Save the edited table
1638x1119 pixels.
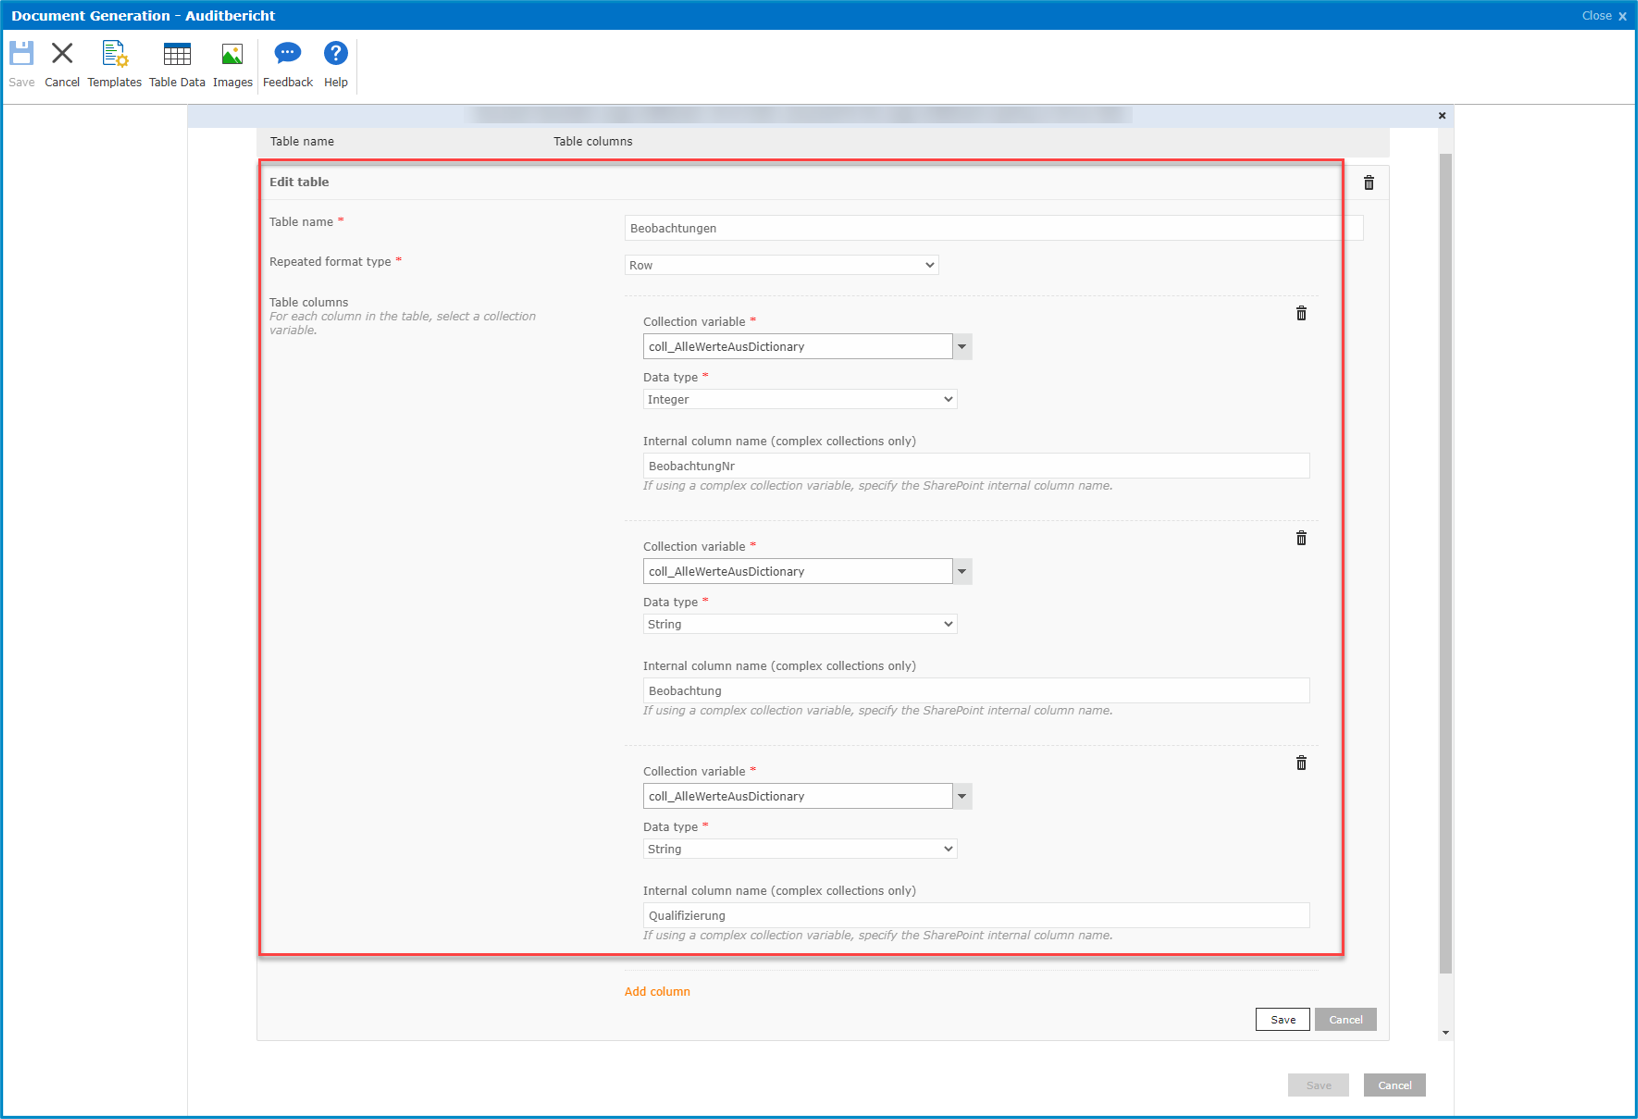(1282, 1019)
